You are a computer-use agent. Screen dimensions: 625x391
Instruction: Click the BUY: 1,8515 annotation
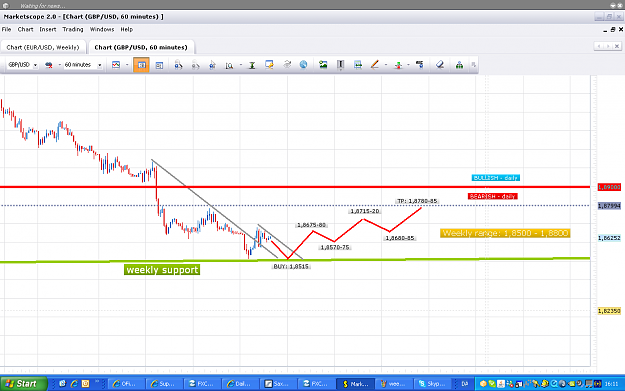291,266
